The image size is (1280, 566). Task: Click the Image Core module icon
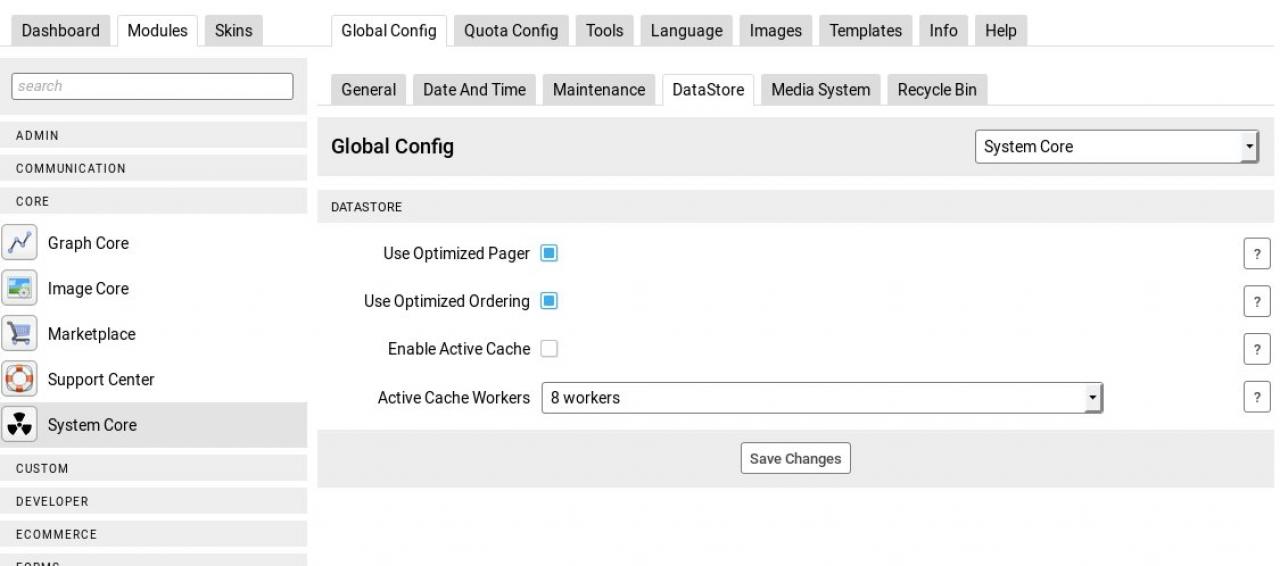tap(18, 289)
